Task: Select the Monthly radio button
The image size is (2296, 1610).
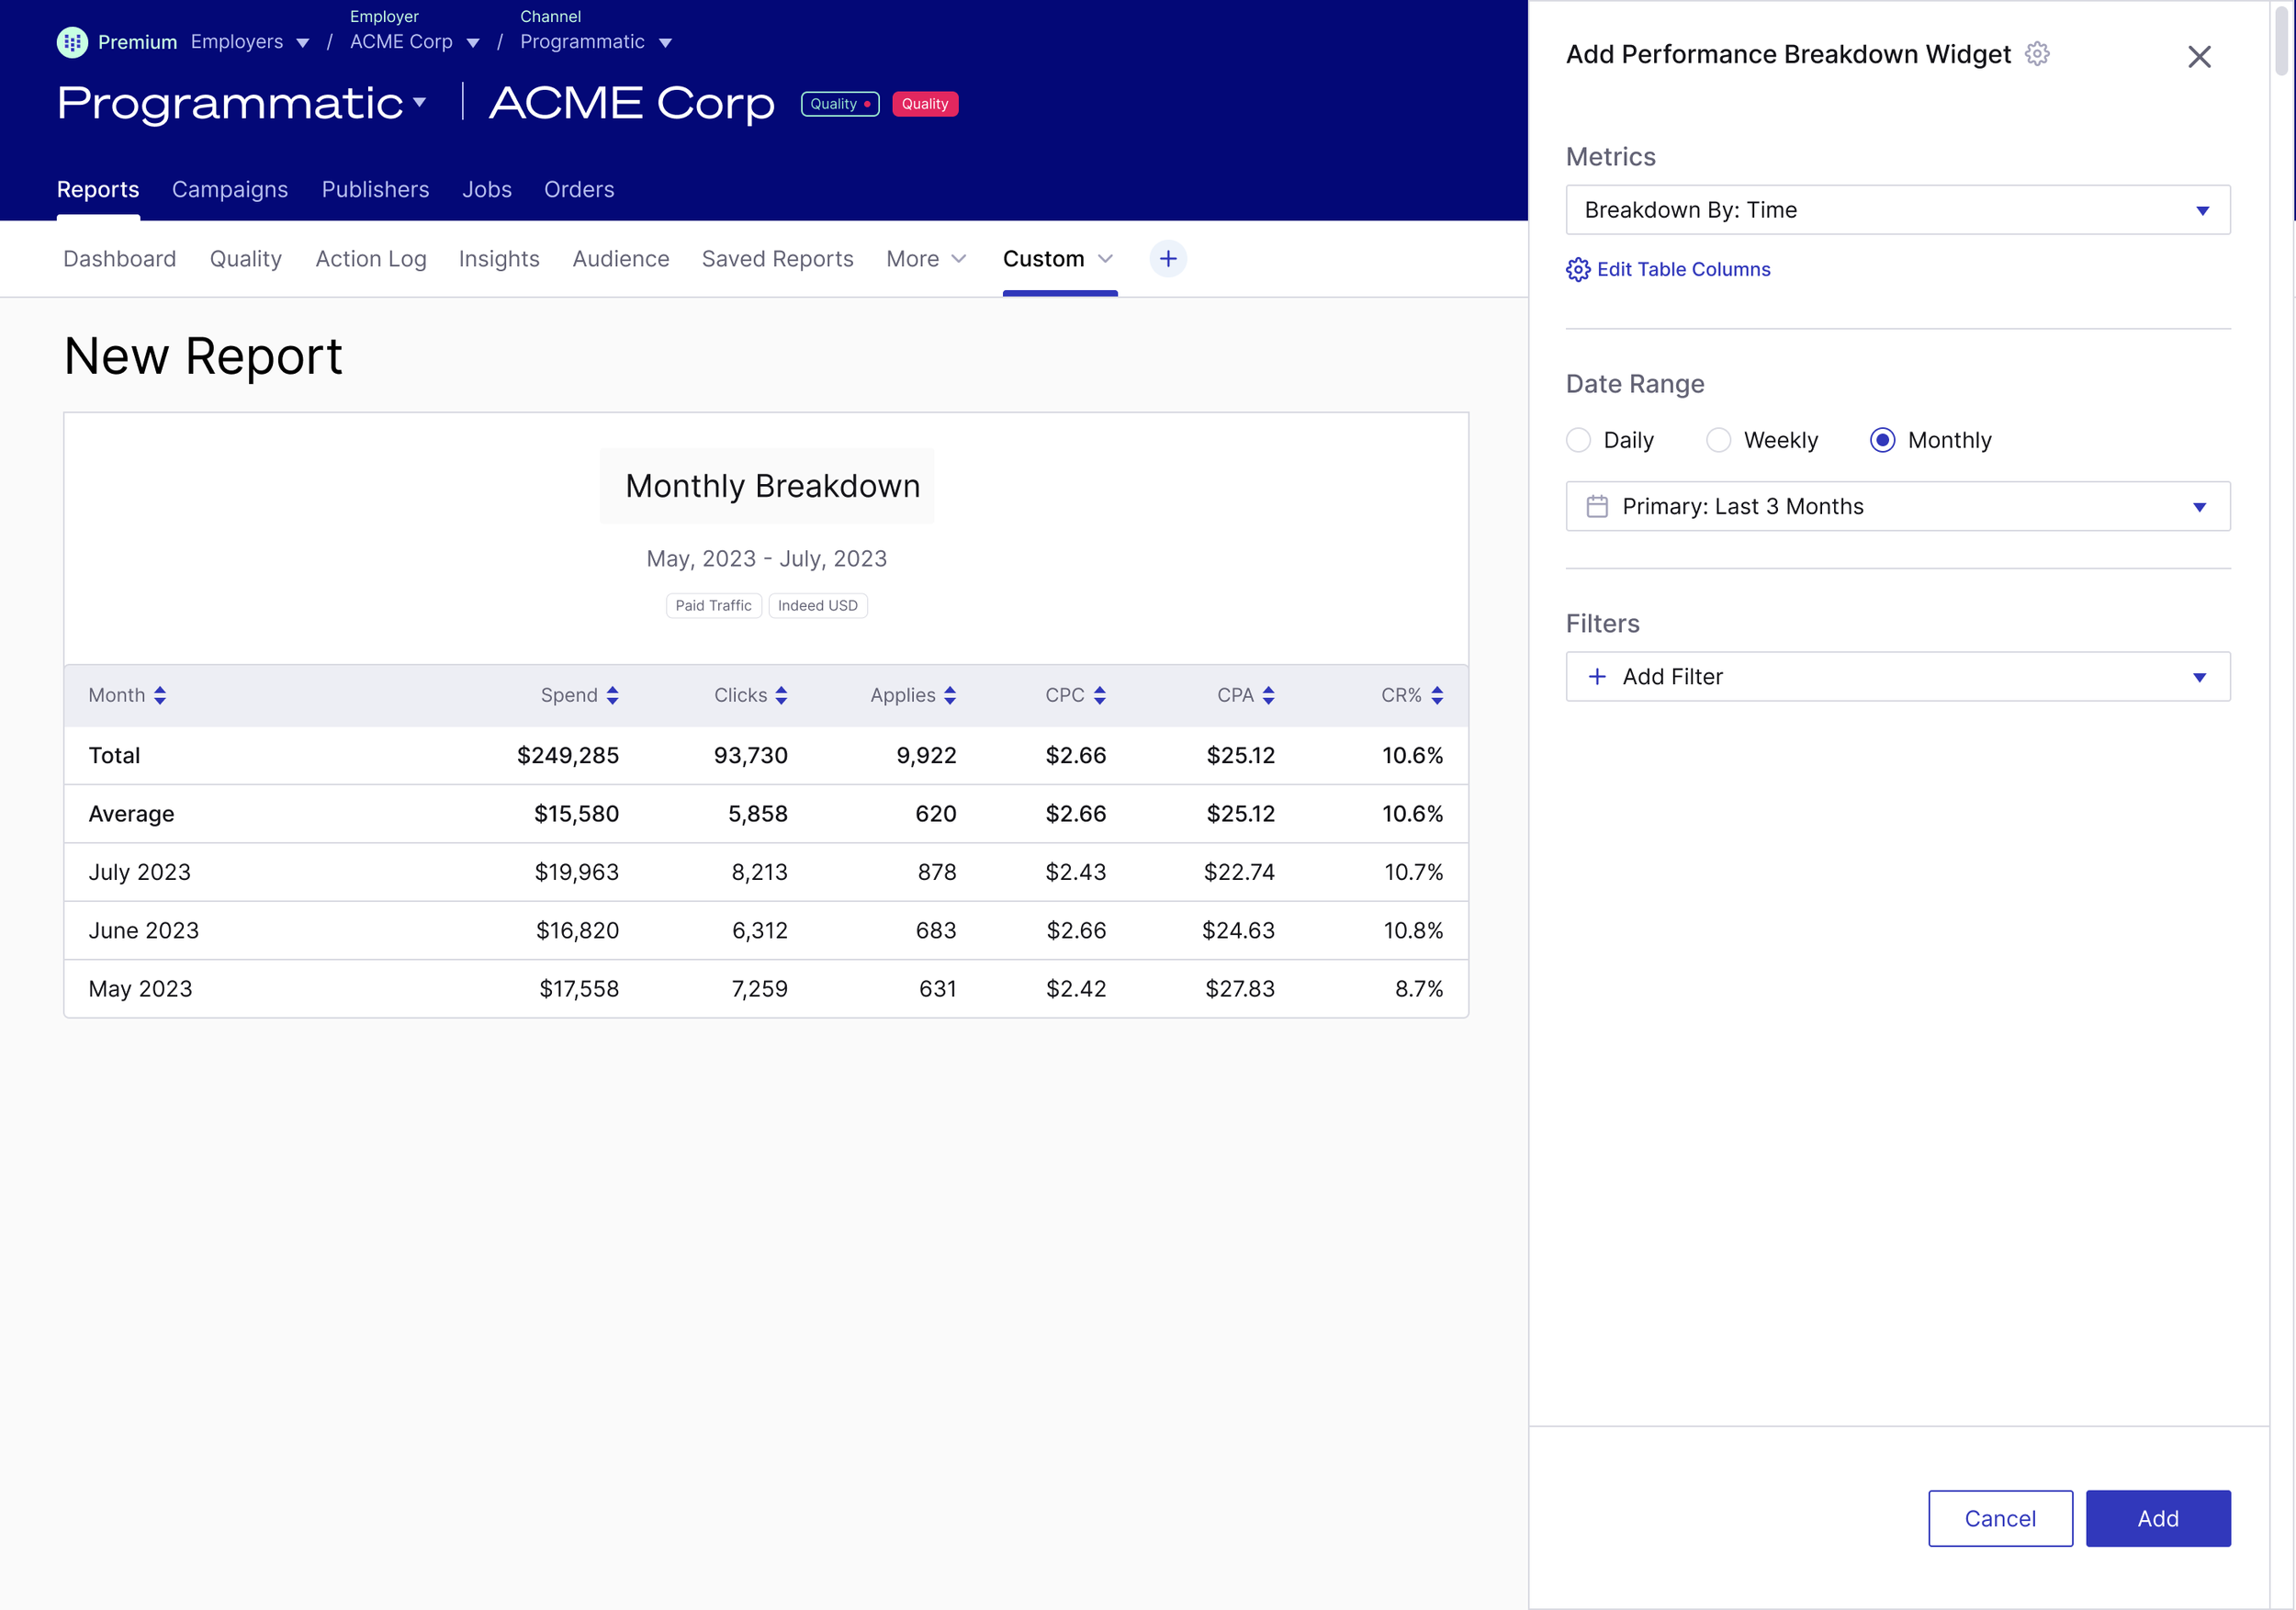Action: pos(1882,440)
